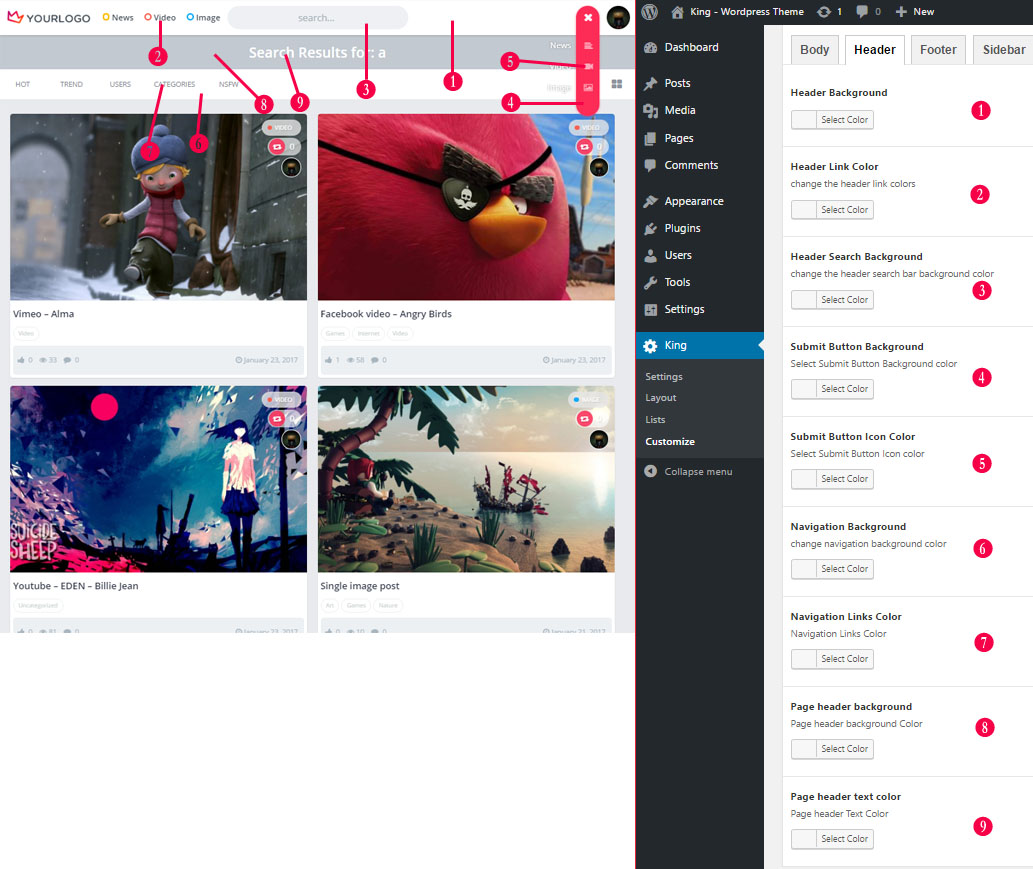Select color for Header Link Color
1033x869 pixels.
832,210
